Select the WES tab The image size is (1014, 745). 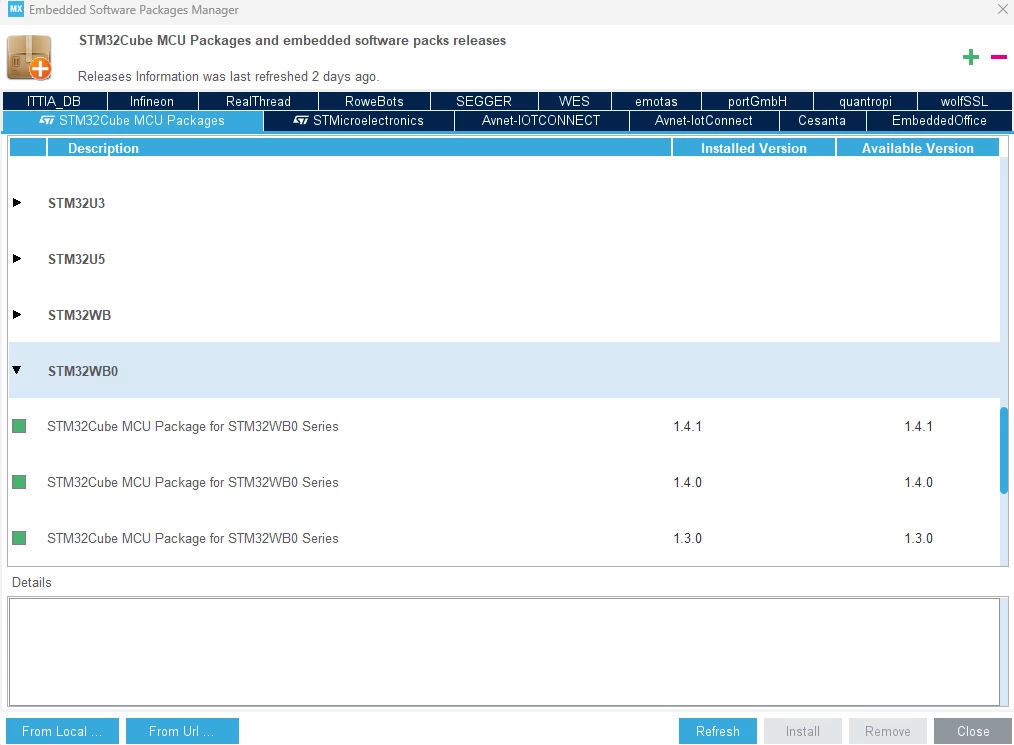click(574, 102)
